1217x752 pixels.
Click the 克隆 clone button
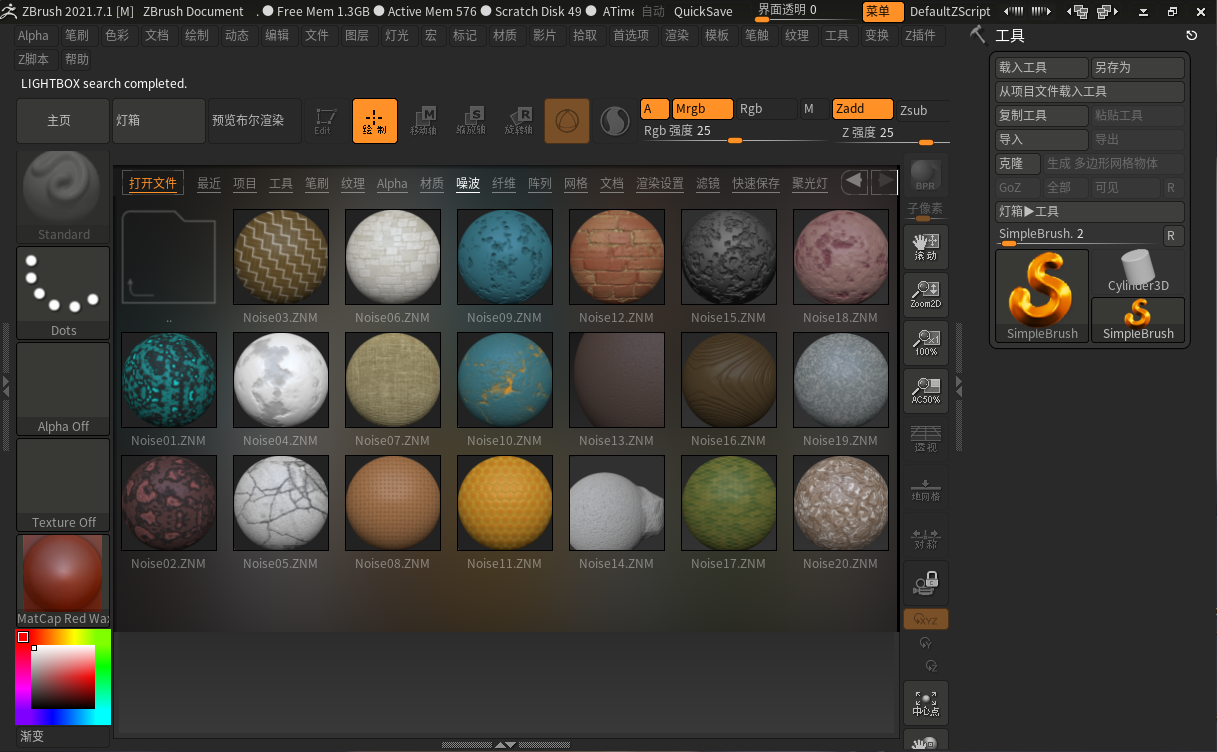coord(1017,163)
